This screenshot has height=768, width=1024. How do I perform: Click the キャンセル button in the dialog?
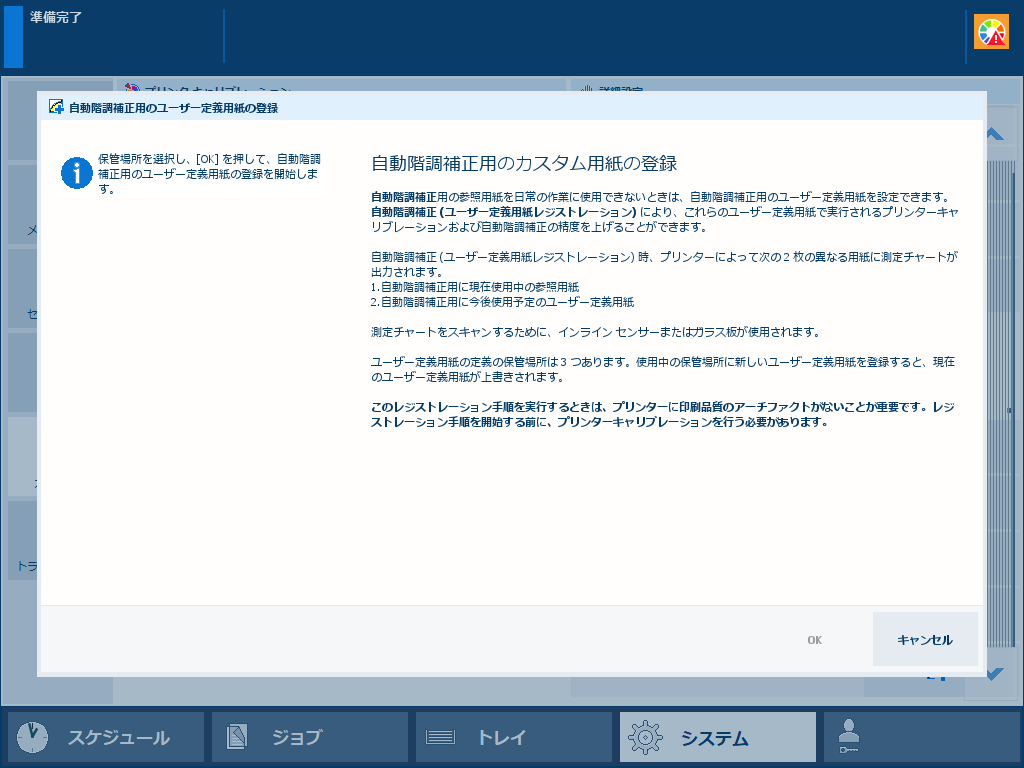[x=925, y=639]
